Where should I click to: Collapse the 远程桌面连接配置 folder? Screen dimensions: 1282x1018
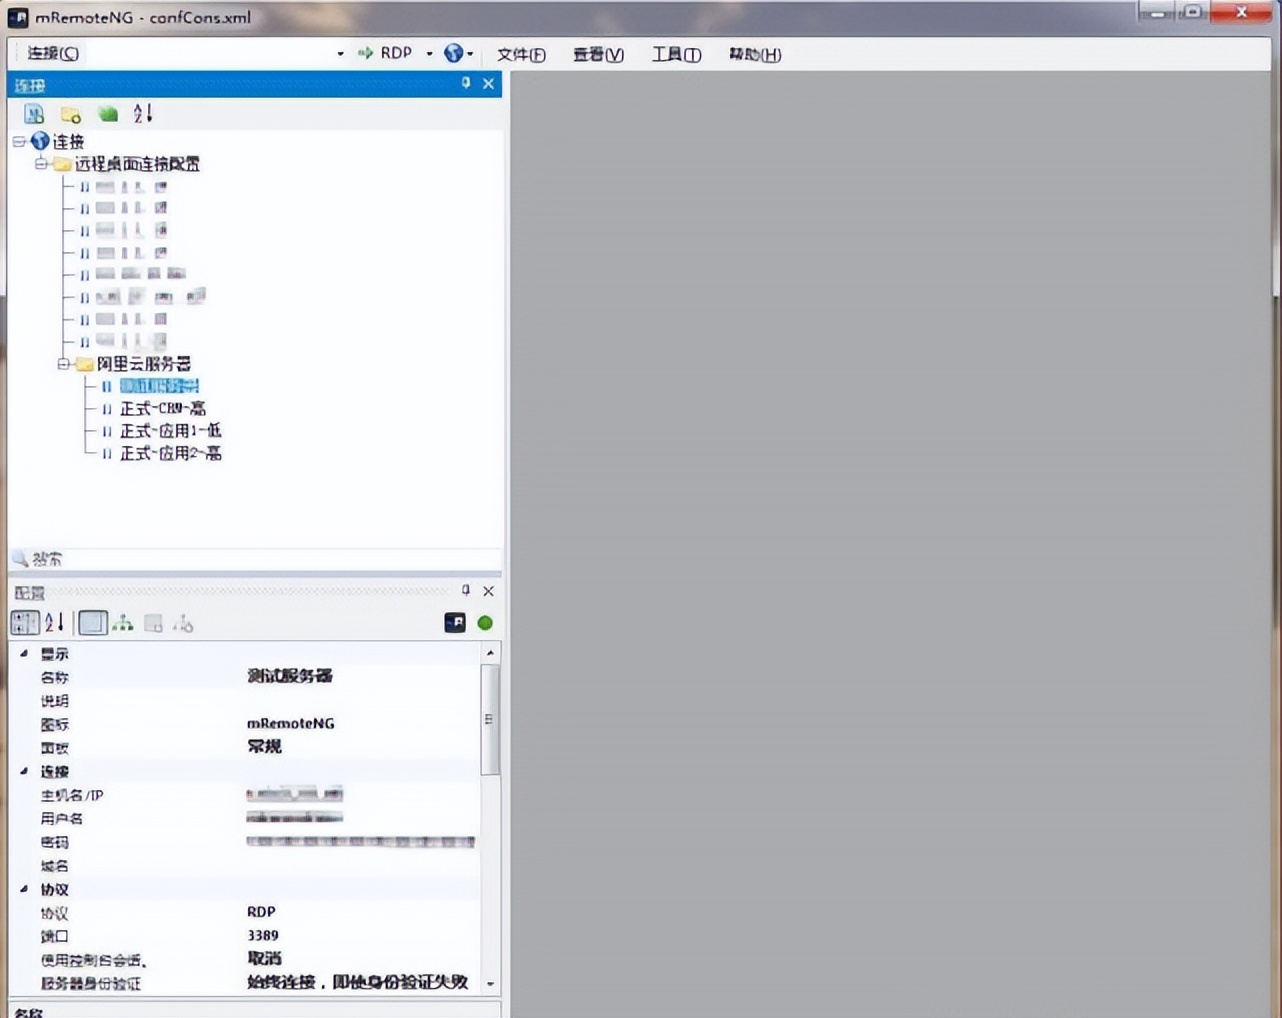[40, 163]
